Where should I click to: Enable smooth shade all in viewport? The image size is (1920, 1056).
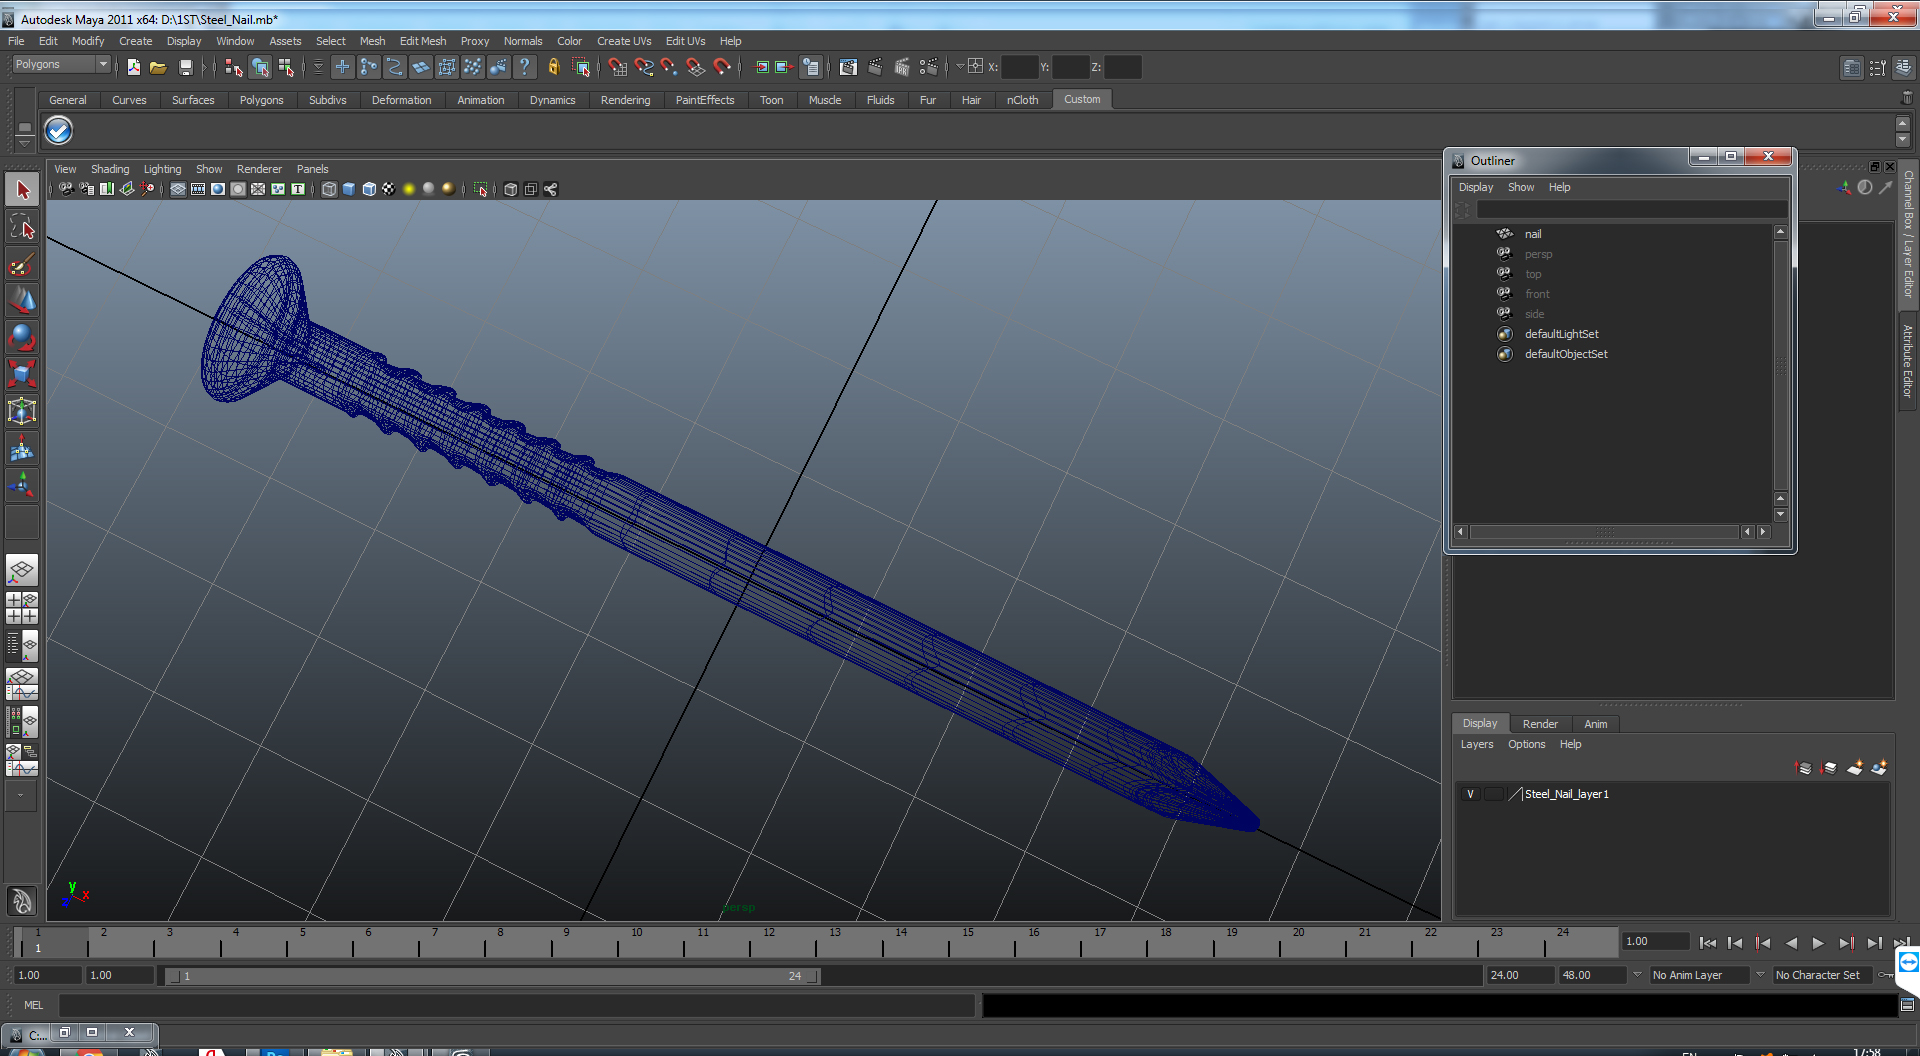pos(349,189)
